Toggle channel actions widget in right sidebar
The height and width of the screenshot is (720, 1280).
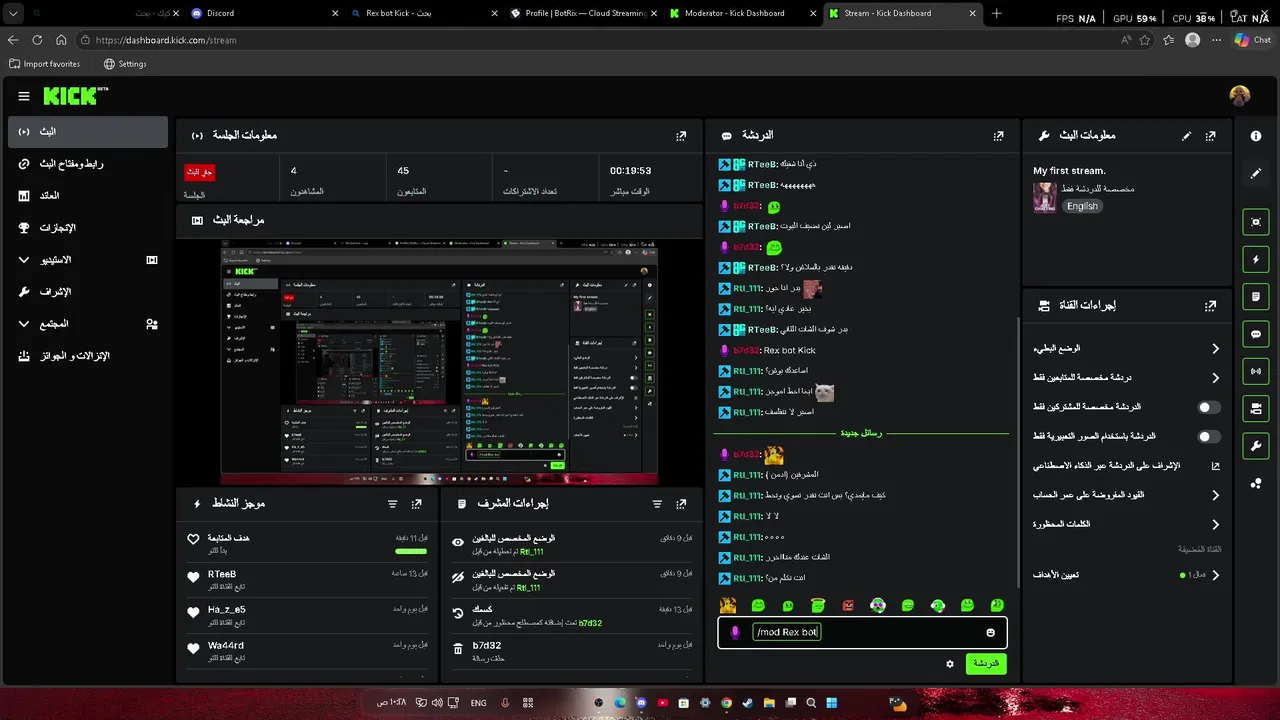coord(1256,408)
